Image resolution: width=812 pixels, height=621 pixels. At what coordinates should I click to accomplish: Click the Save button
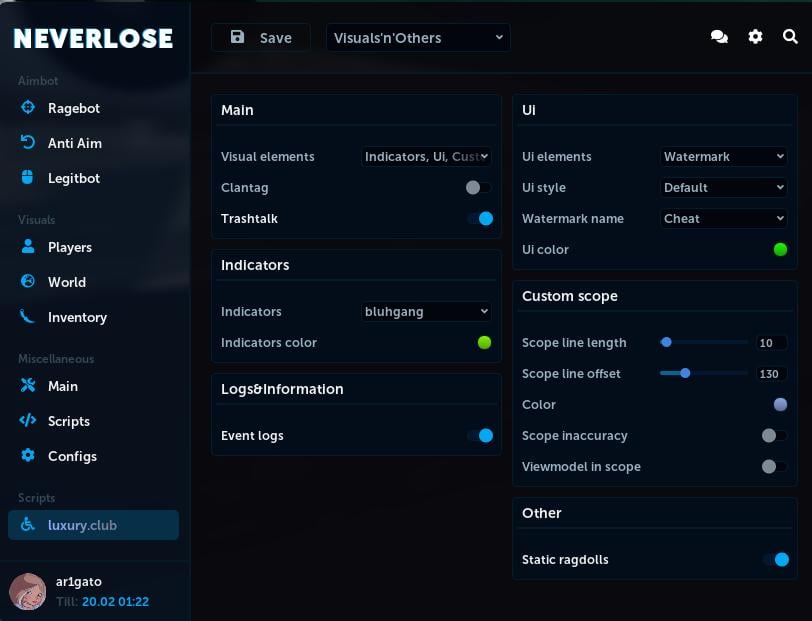[x=260, y=37]
